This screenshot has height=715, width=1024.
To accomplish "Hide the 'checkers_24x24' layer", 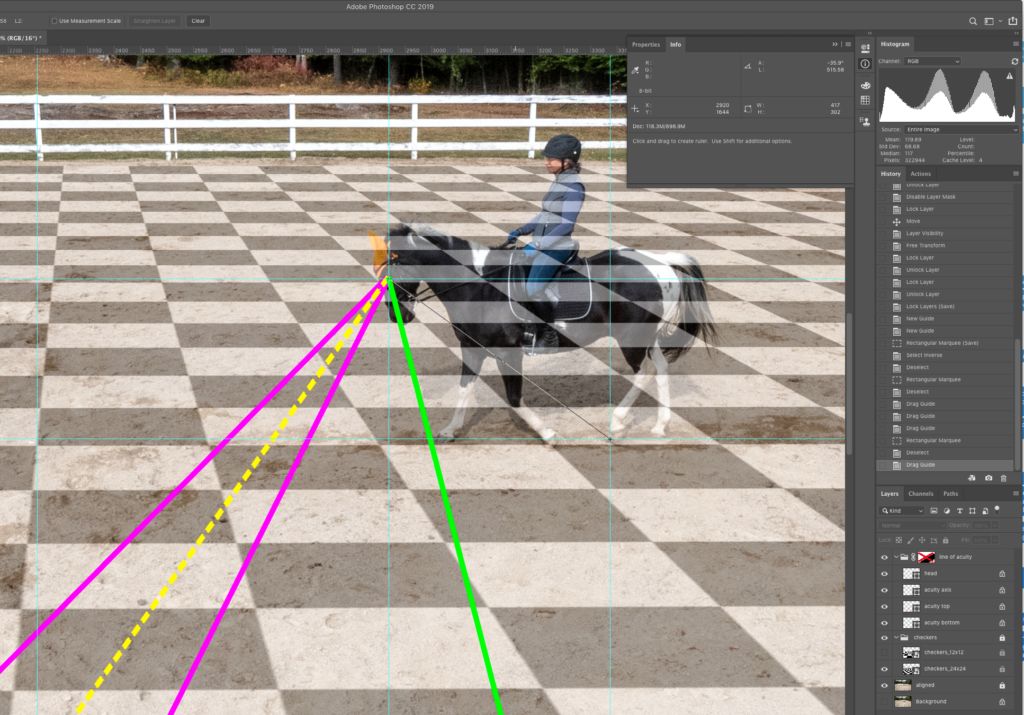I will [x=885, y=669].
